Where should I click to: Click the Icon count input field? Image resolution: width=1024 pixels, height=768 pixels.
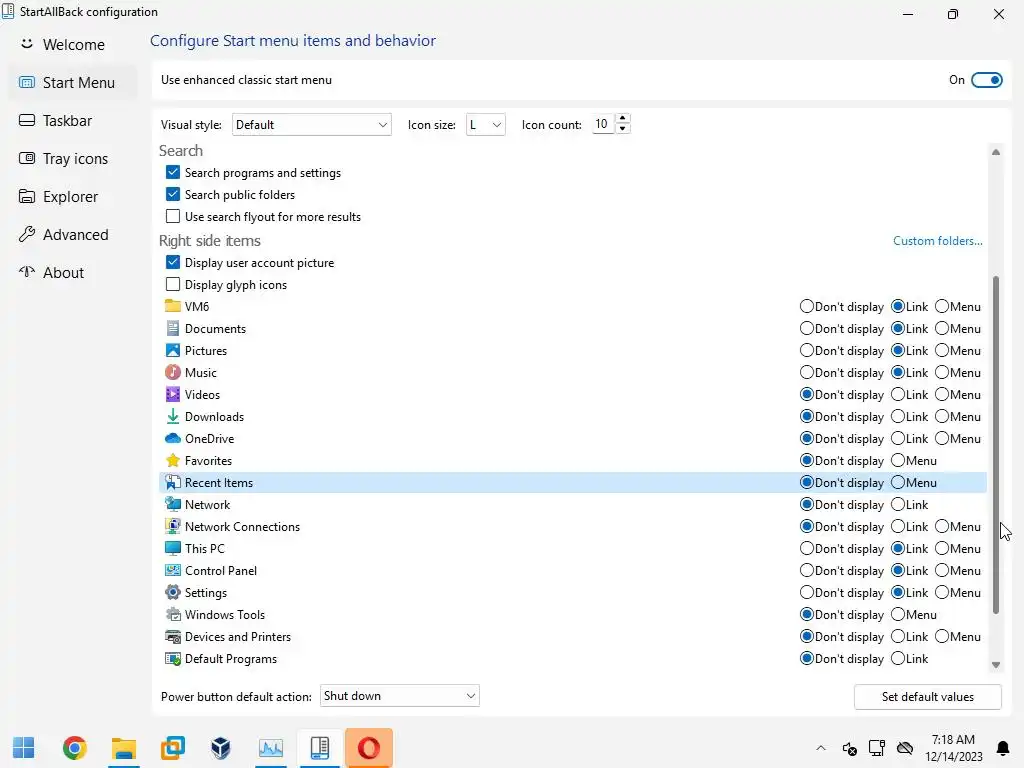pos(603,124)
